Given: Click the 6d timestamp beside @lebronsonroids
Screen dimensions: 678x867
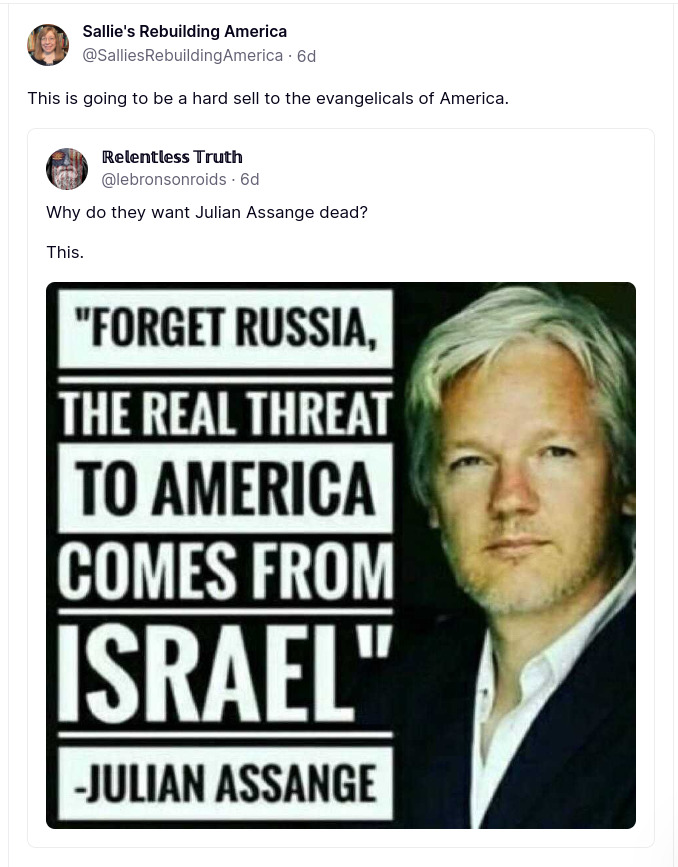Looking at the screenshot, I should tap(249, 180).
